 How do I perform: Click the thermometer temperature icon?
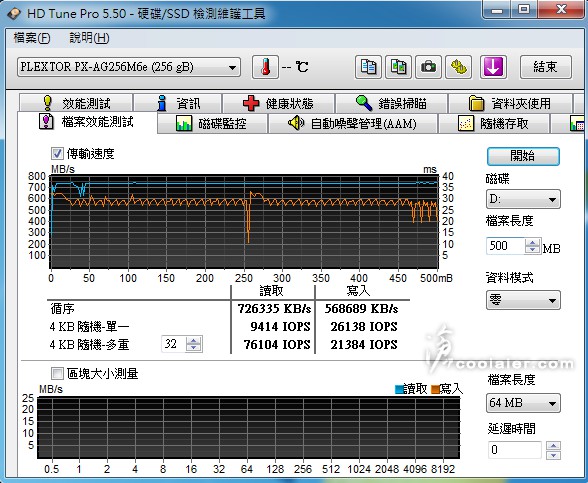click(266, 67)
